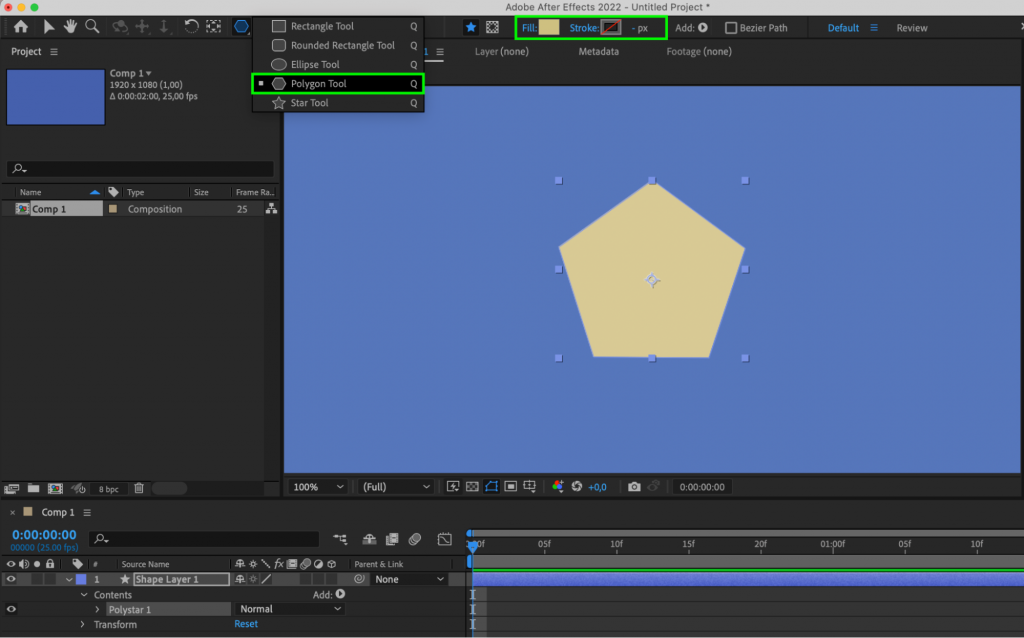1024x638 pixels.
Task: Select the Hand tool
Action: tap(69, 27)
